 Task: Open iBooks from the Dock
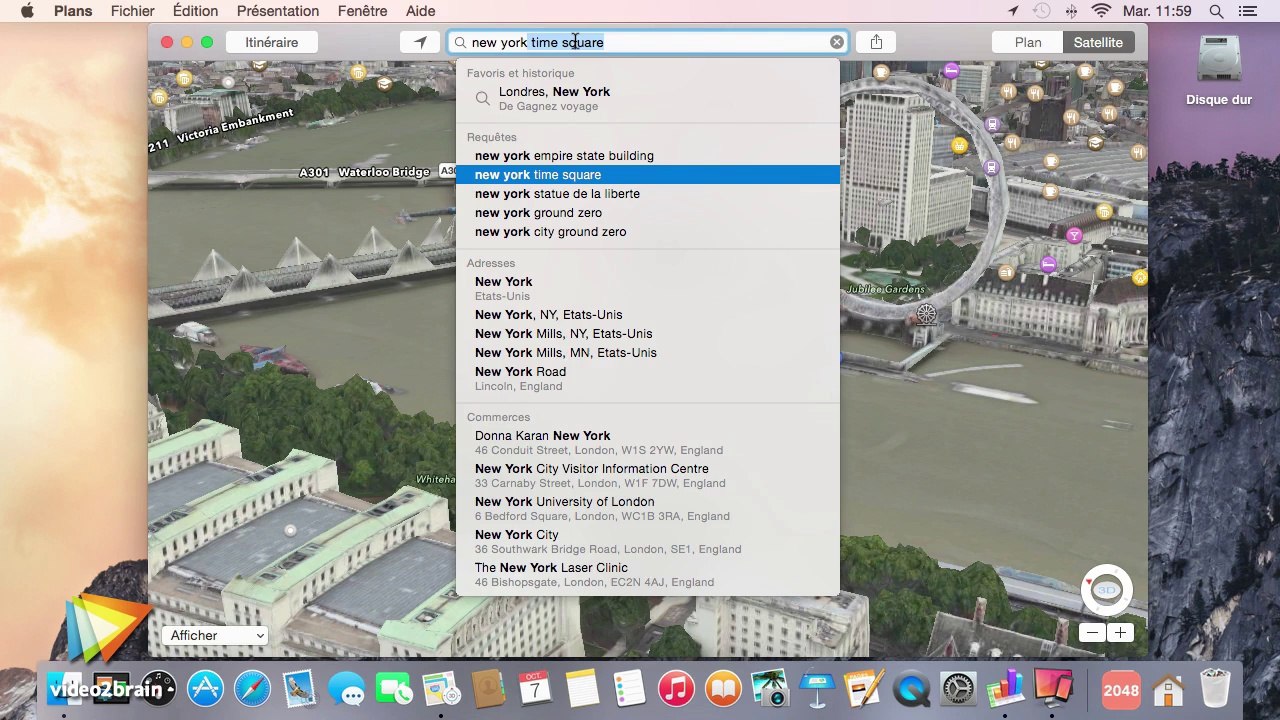[723, 689]
